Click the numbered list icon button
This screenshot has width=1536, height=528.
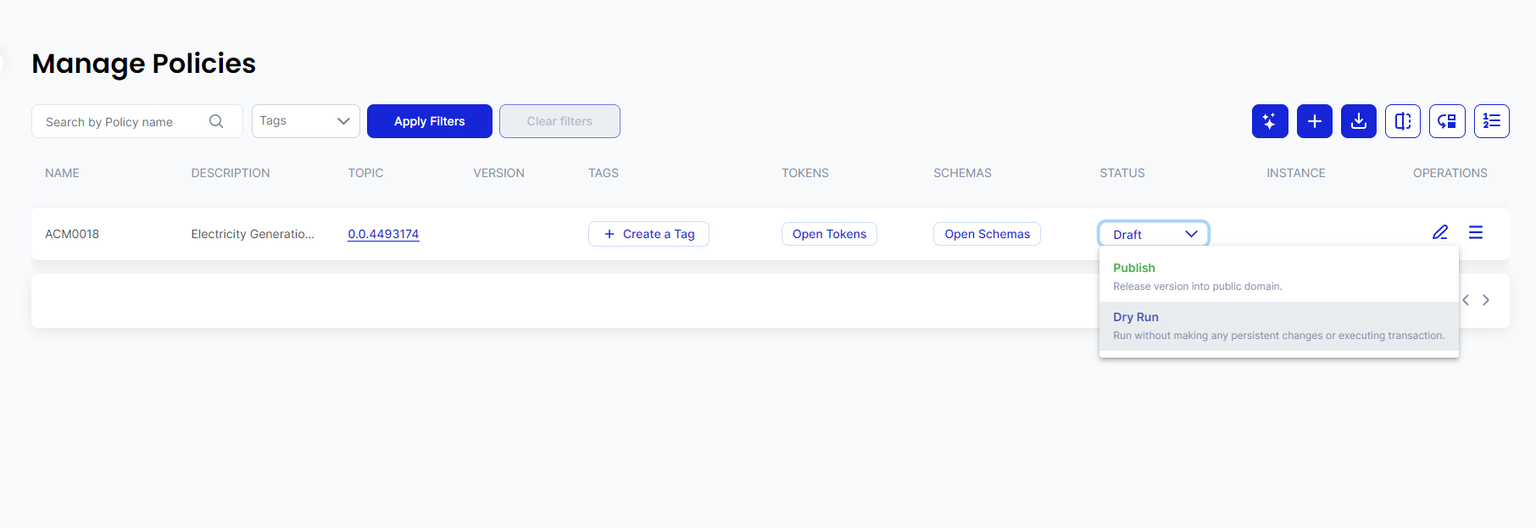tap(1492, 121)
